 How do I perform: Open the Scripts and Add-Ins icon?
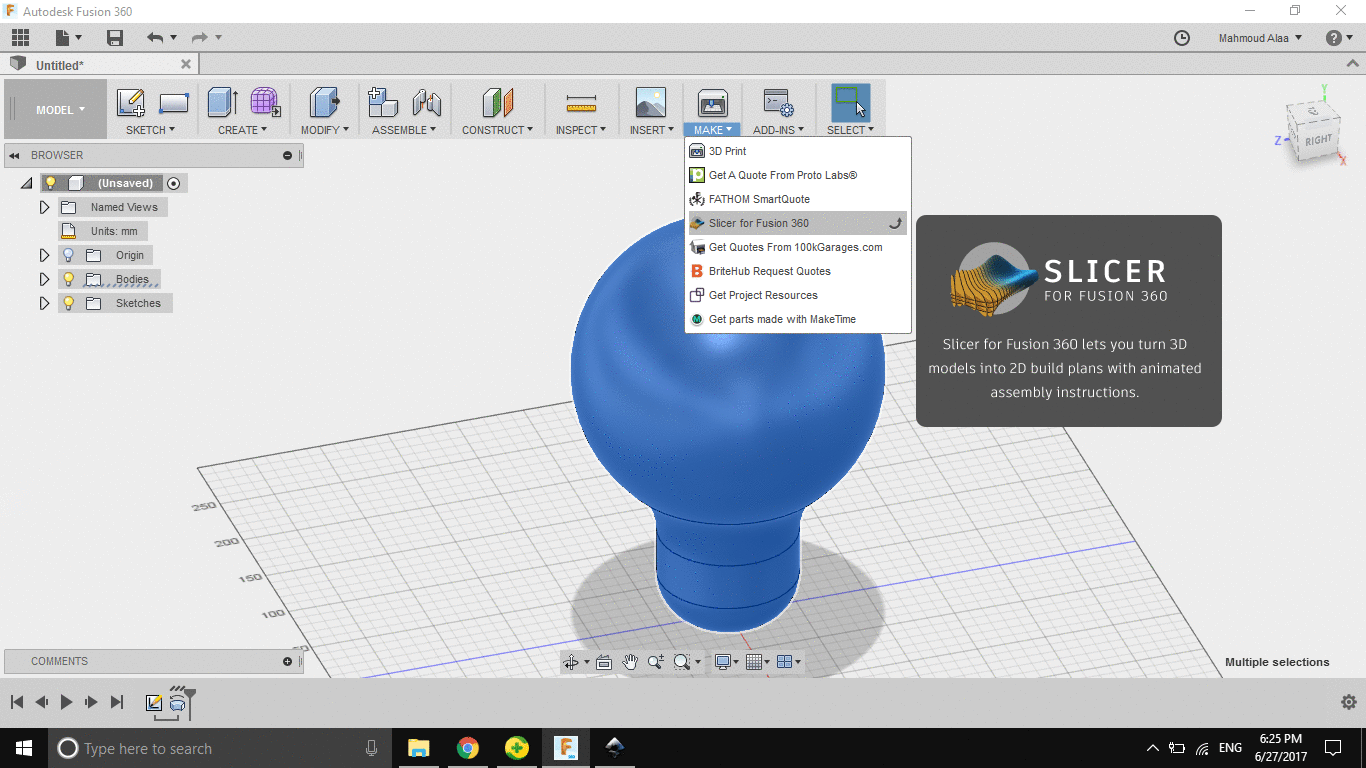coord(778,102)
